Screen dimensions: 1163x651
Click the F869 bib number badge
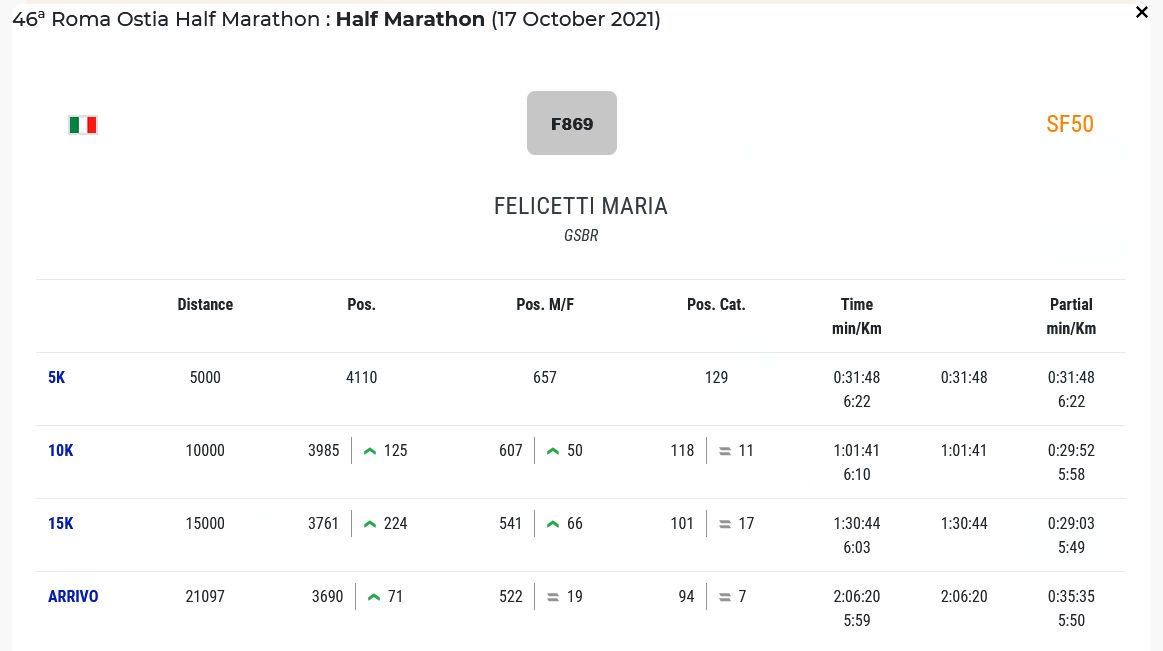[572, 124]
